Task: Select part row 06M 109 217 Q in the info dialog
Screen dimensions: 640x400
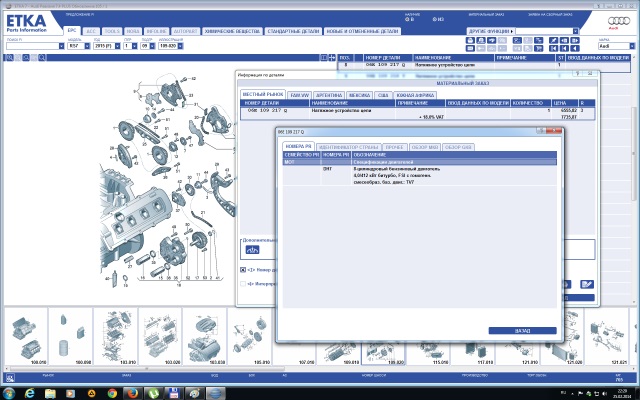Action: 418,113
